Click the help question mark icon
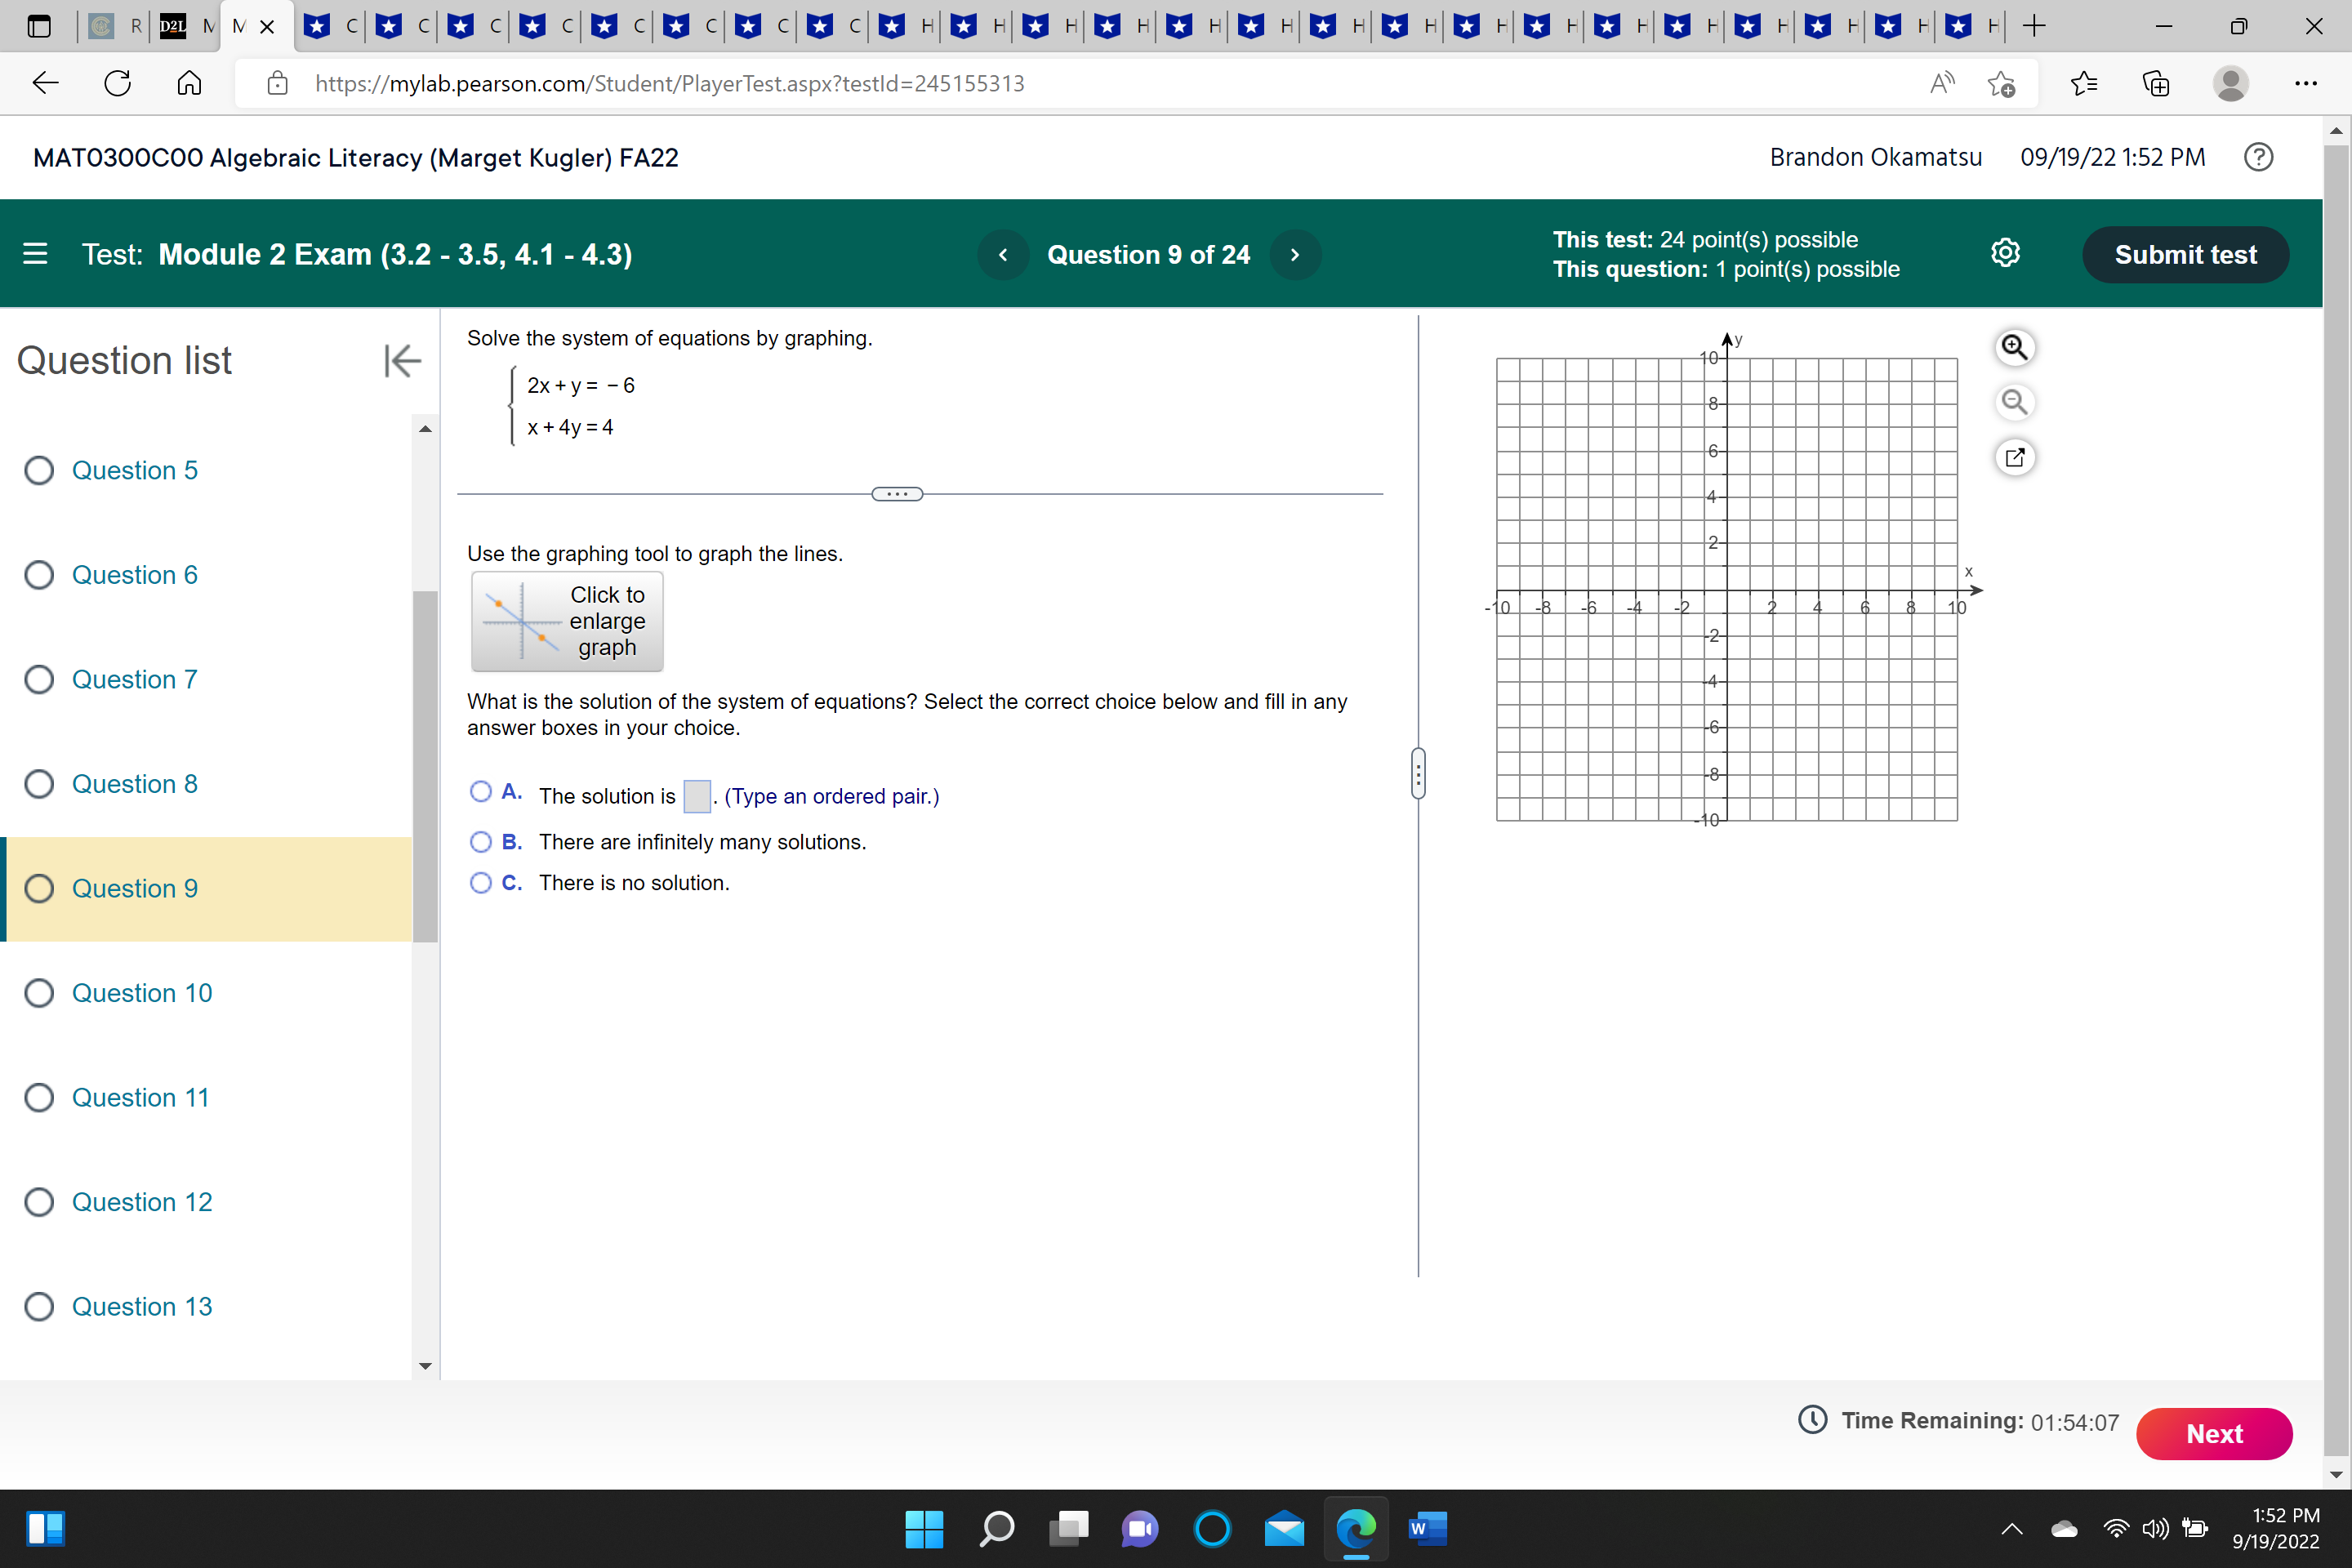This screenshot has width=2352, height=1568. click(x=2258, y=157)
